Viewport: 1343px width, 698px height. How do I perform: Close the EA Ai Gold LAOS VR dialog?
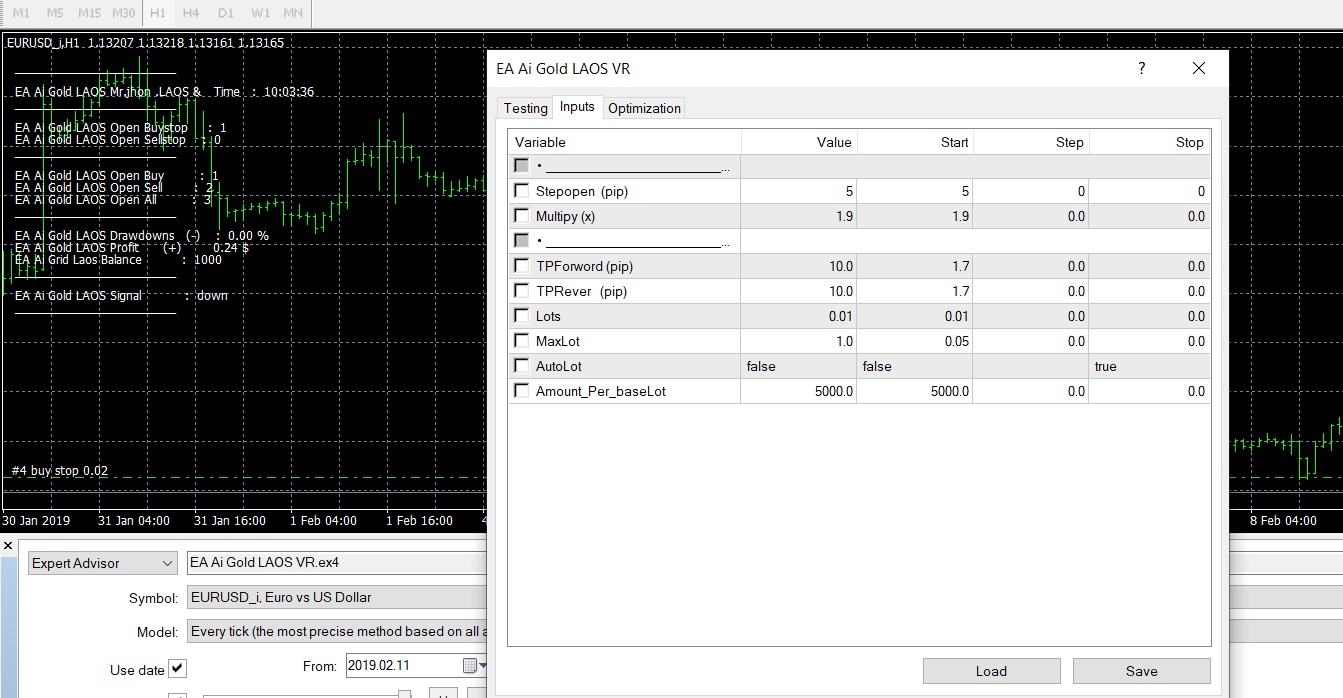pos(1199,68)
